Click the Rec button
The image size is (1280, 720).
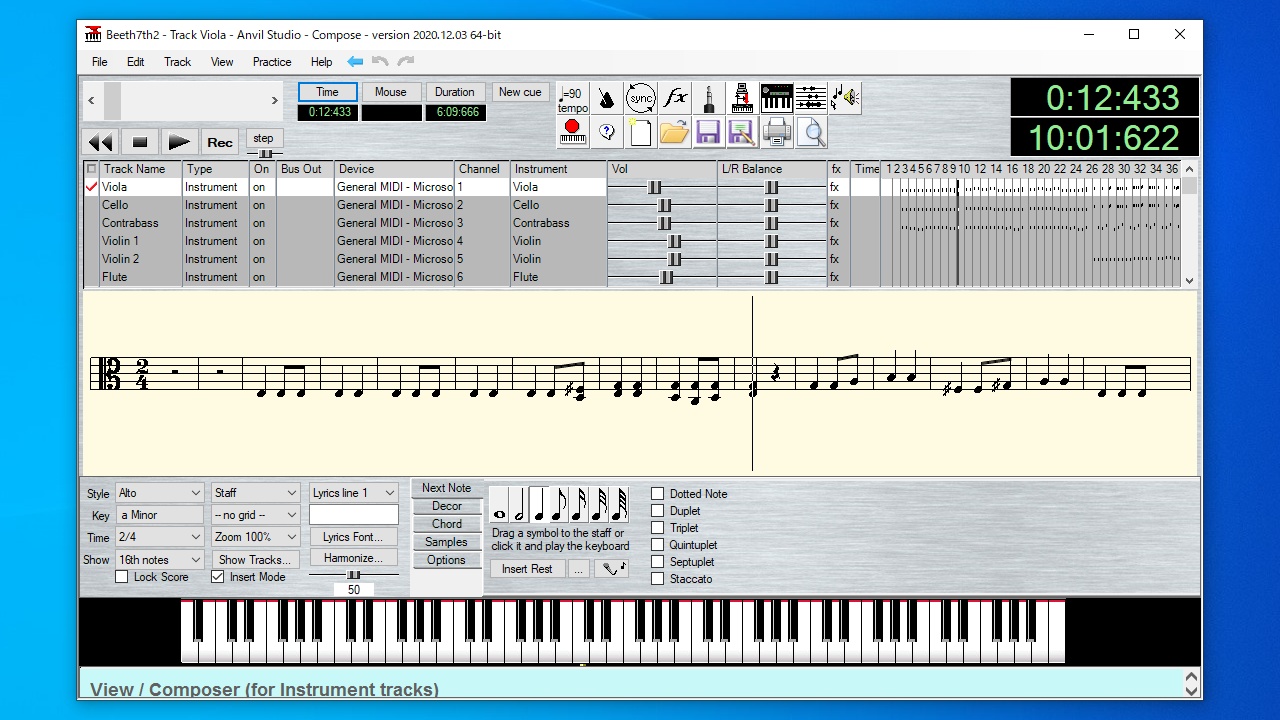[x=220, y=142]
